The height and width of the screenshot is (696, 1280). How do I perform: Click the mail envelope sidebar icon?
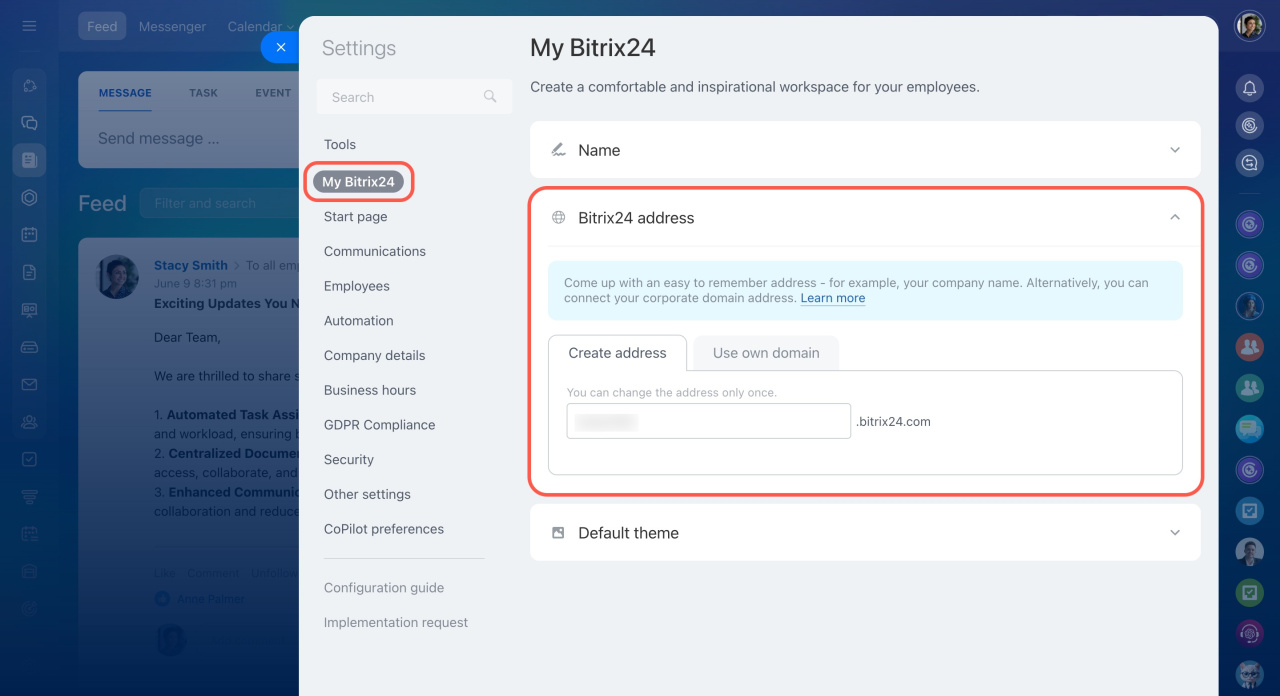[29, 384]
